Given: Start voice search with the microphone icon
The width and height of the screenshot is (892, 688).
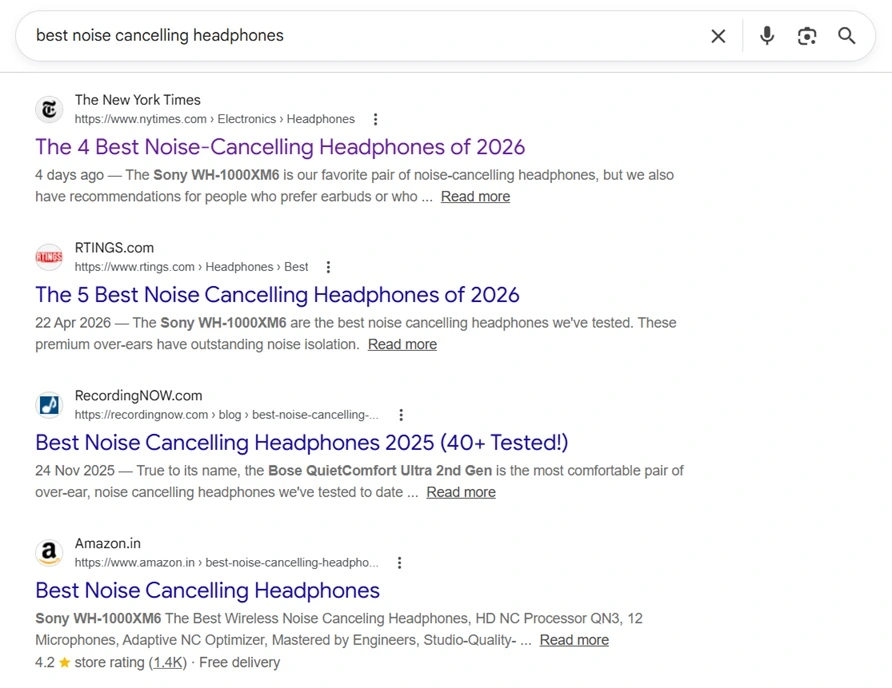Looking at the screenshot, I should pos(767,36).
